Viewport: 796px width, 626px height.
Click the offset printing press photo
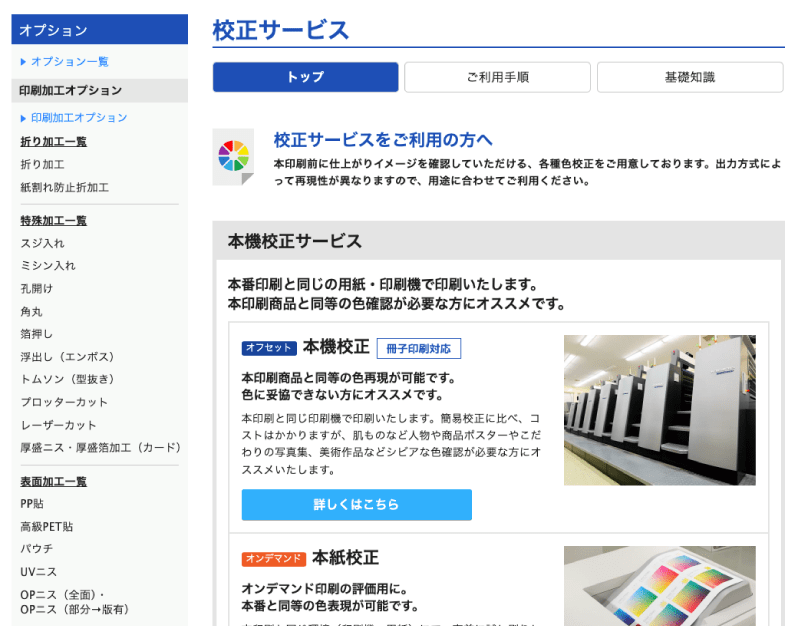[x=659, y=410]
